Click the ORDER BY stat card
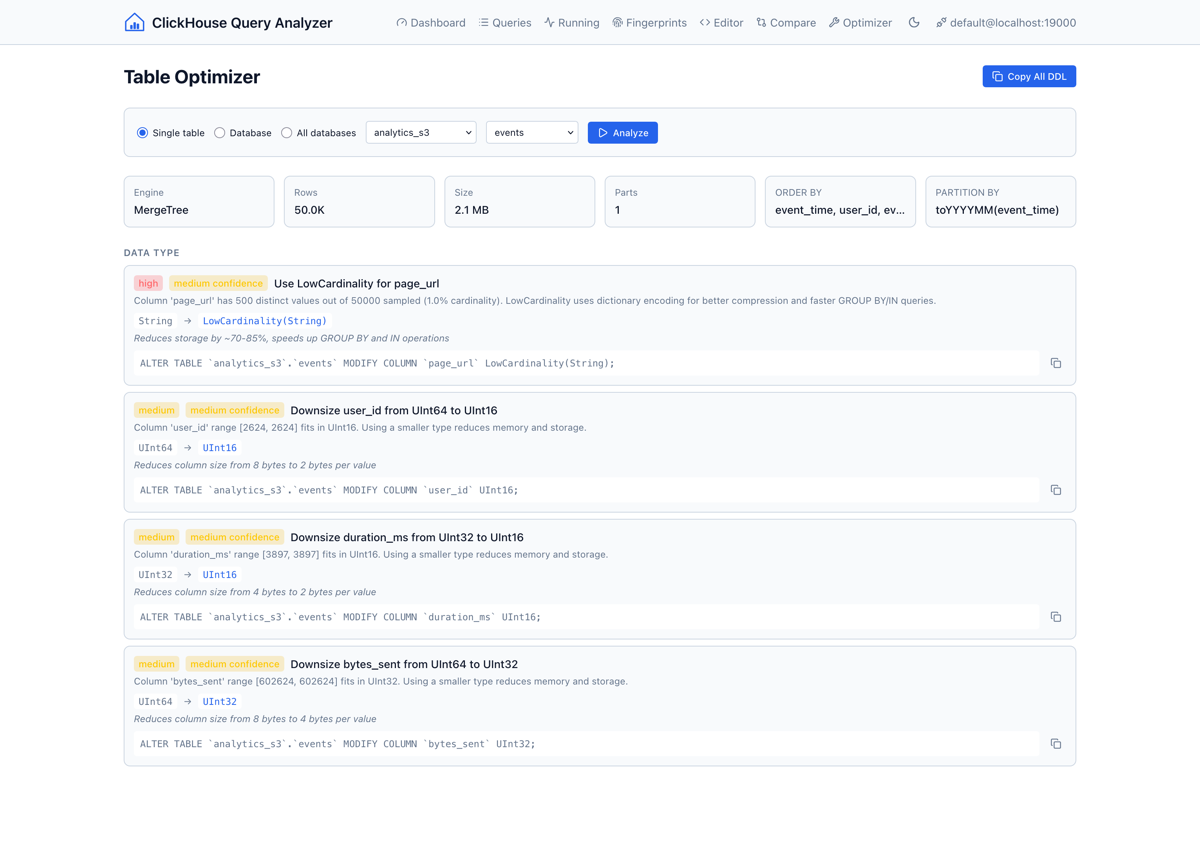Screen dimensions: 1200x845 pyautogui.click(x=840, y=201)
